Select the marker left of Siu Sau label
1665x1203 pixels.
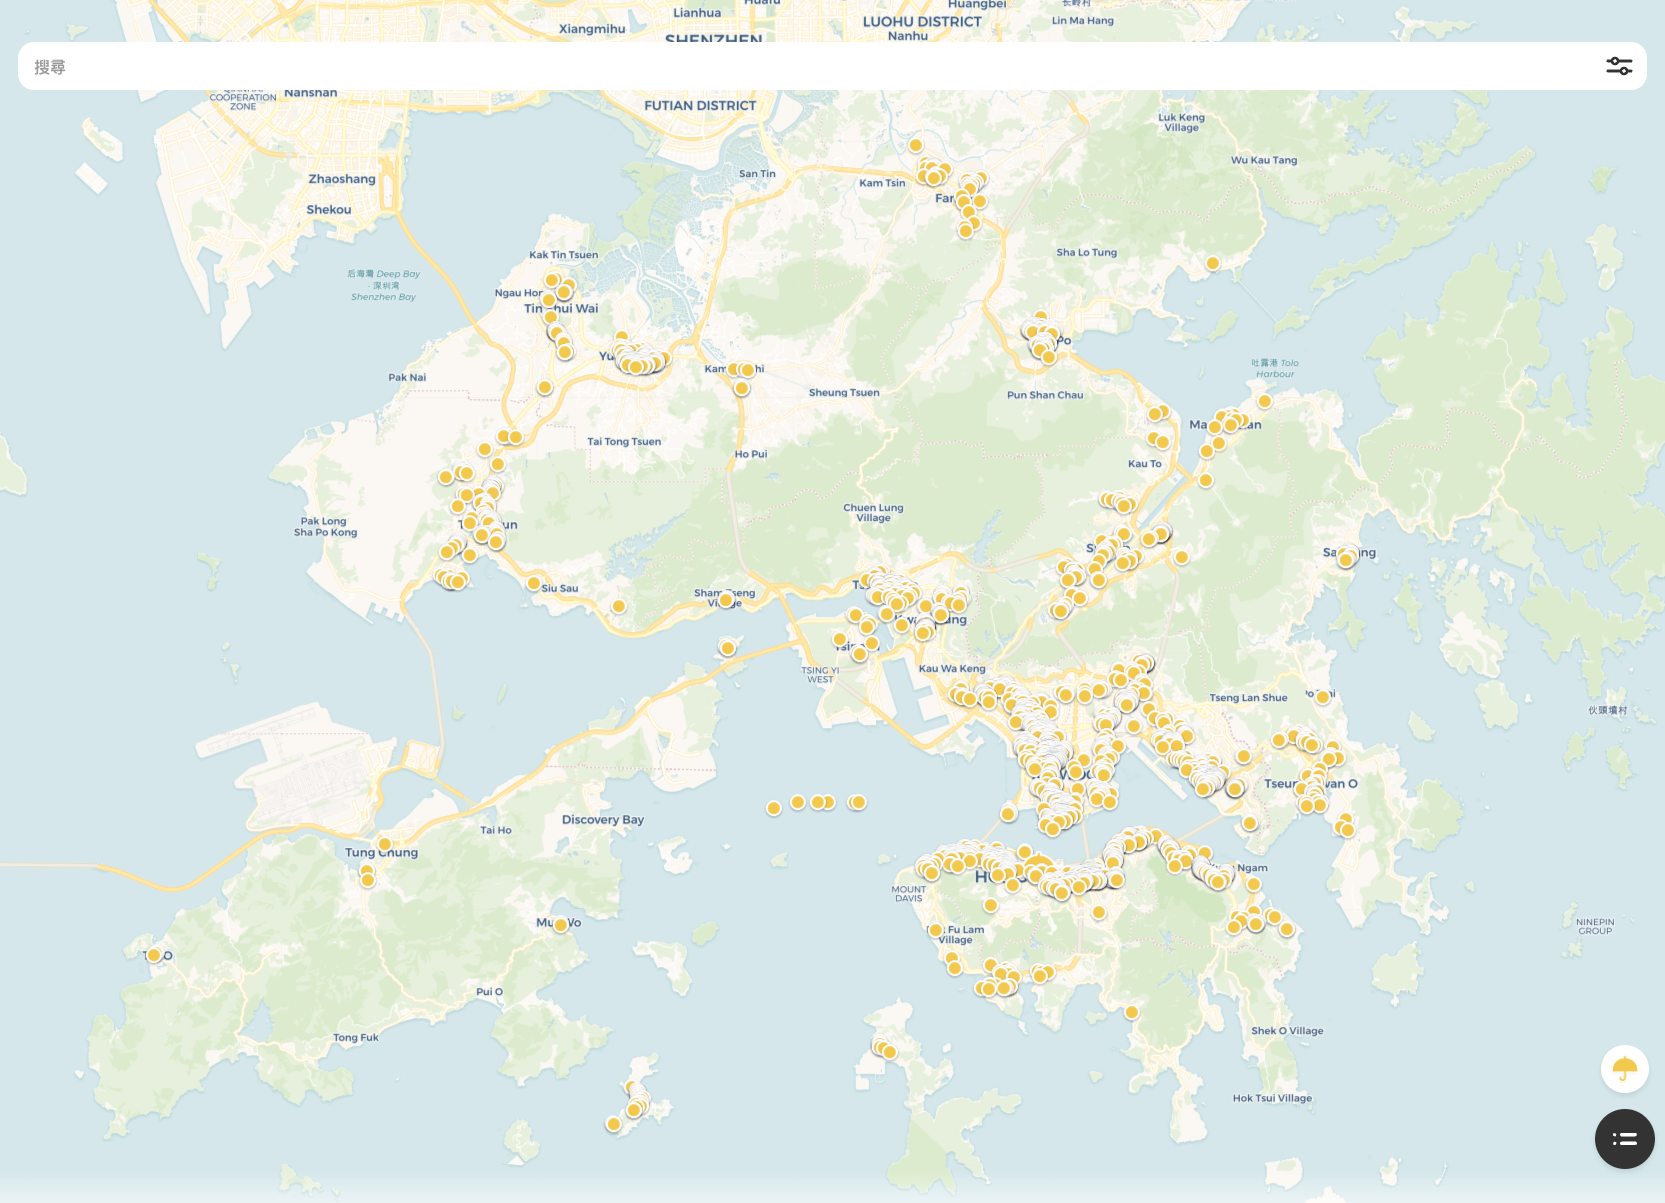point(534,584)
